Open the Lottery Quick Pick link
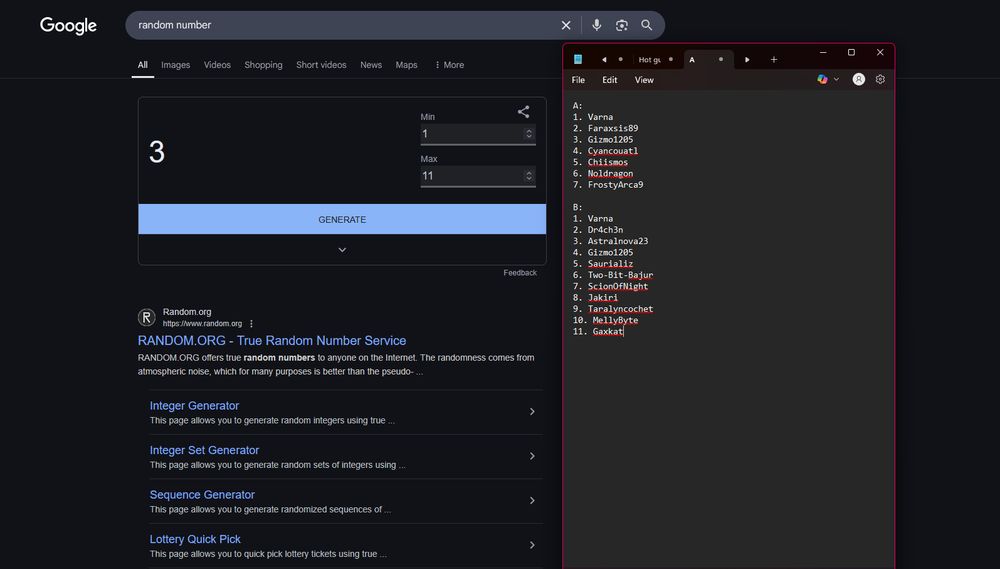Viewport: 1000px width, 569px height. click(195, 539)
